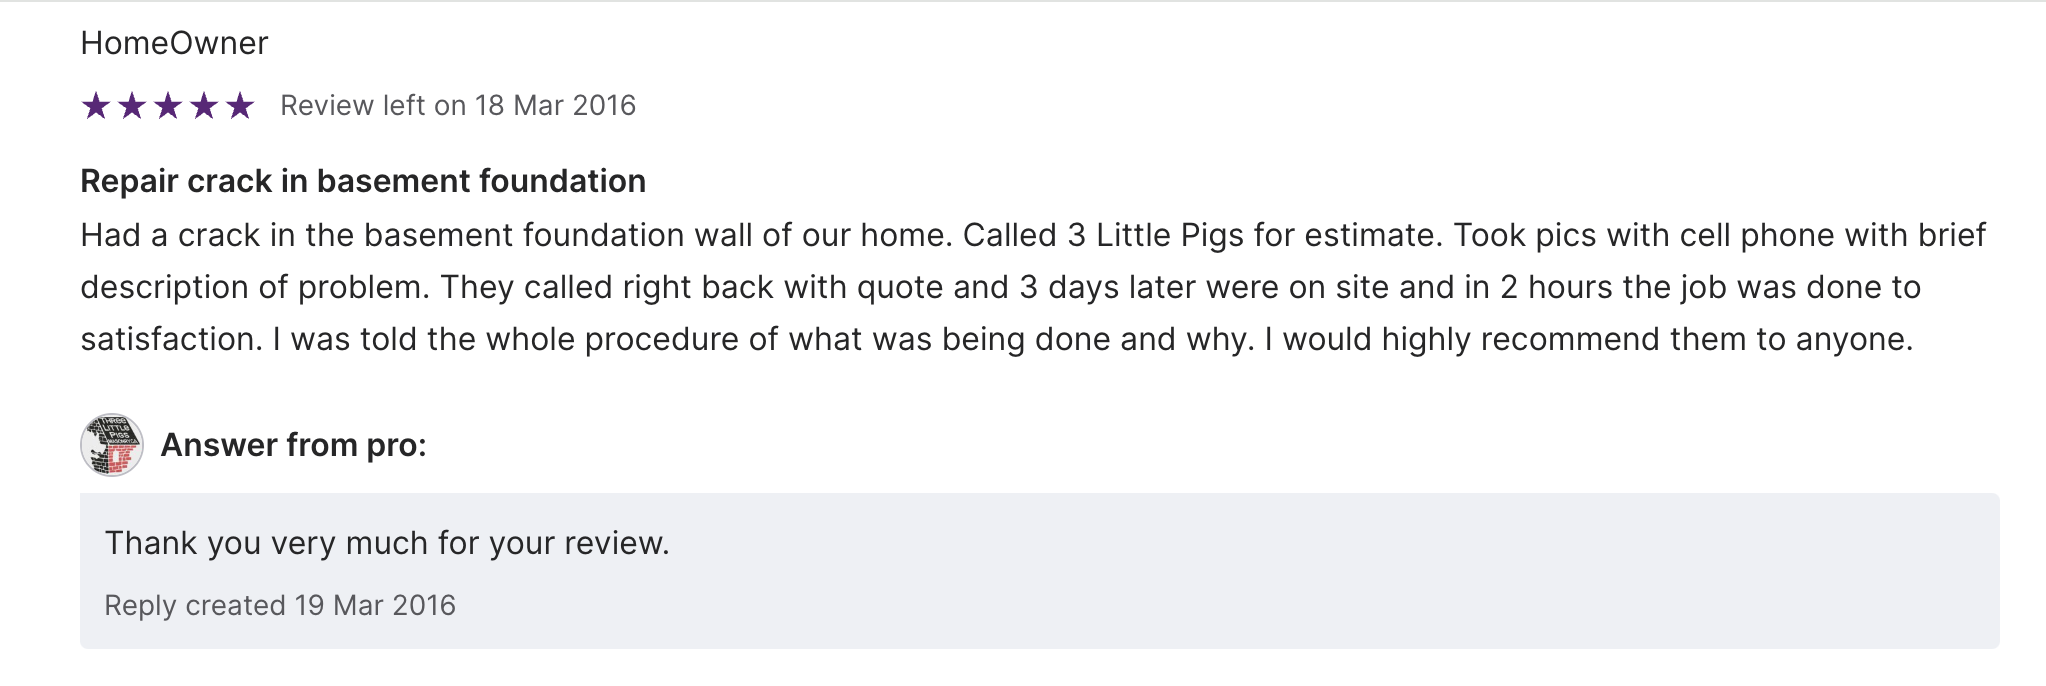Click the HomeOwner reviewer name

[x=174, y=43]
